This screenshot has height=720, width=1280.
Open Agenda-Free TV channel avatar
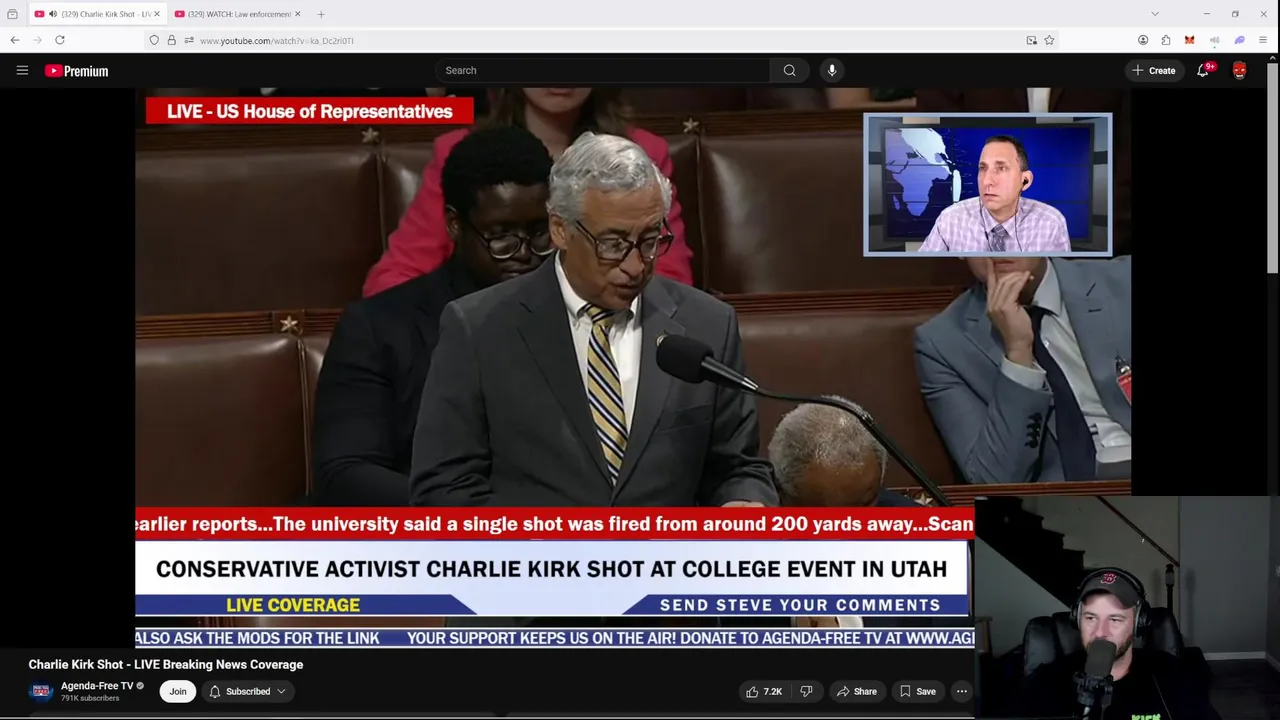click(x=41, y=691)
